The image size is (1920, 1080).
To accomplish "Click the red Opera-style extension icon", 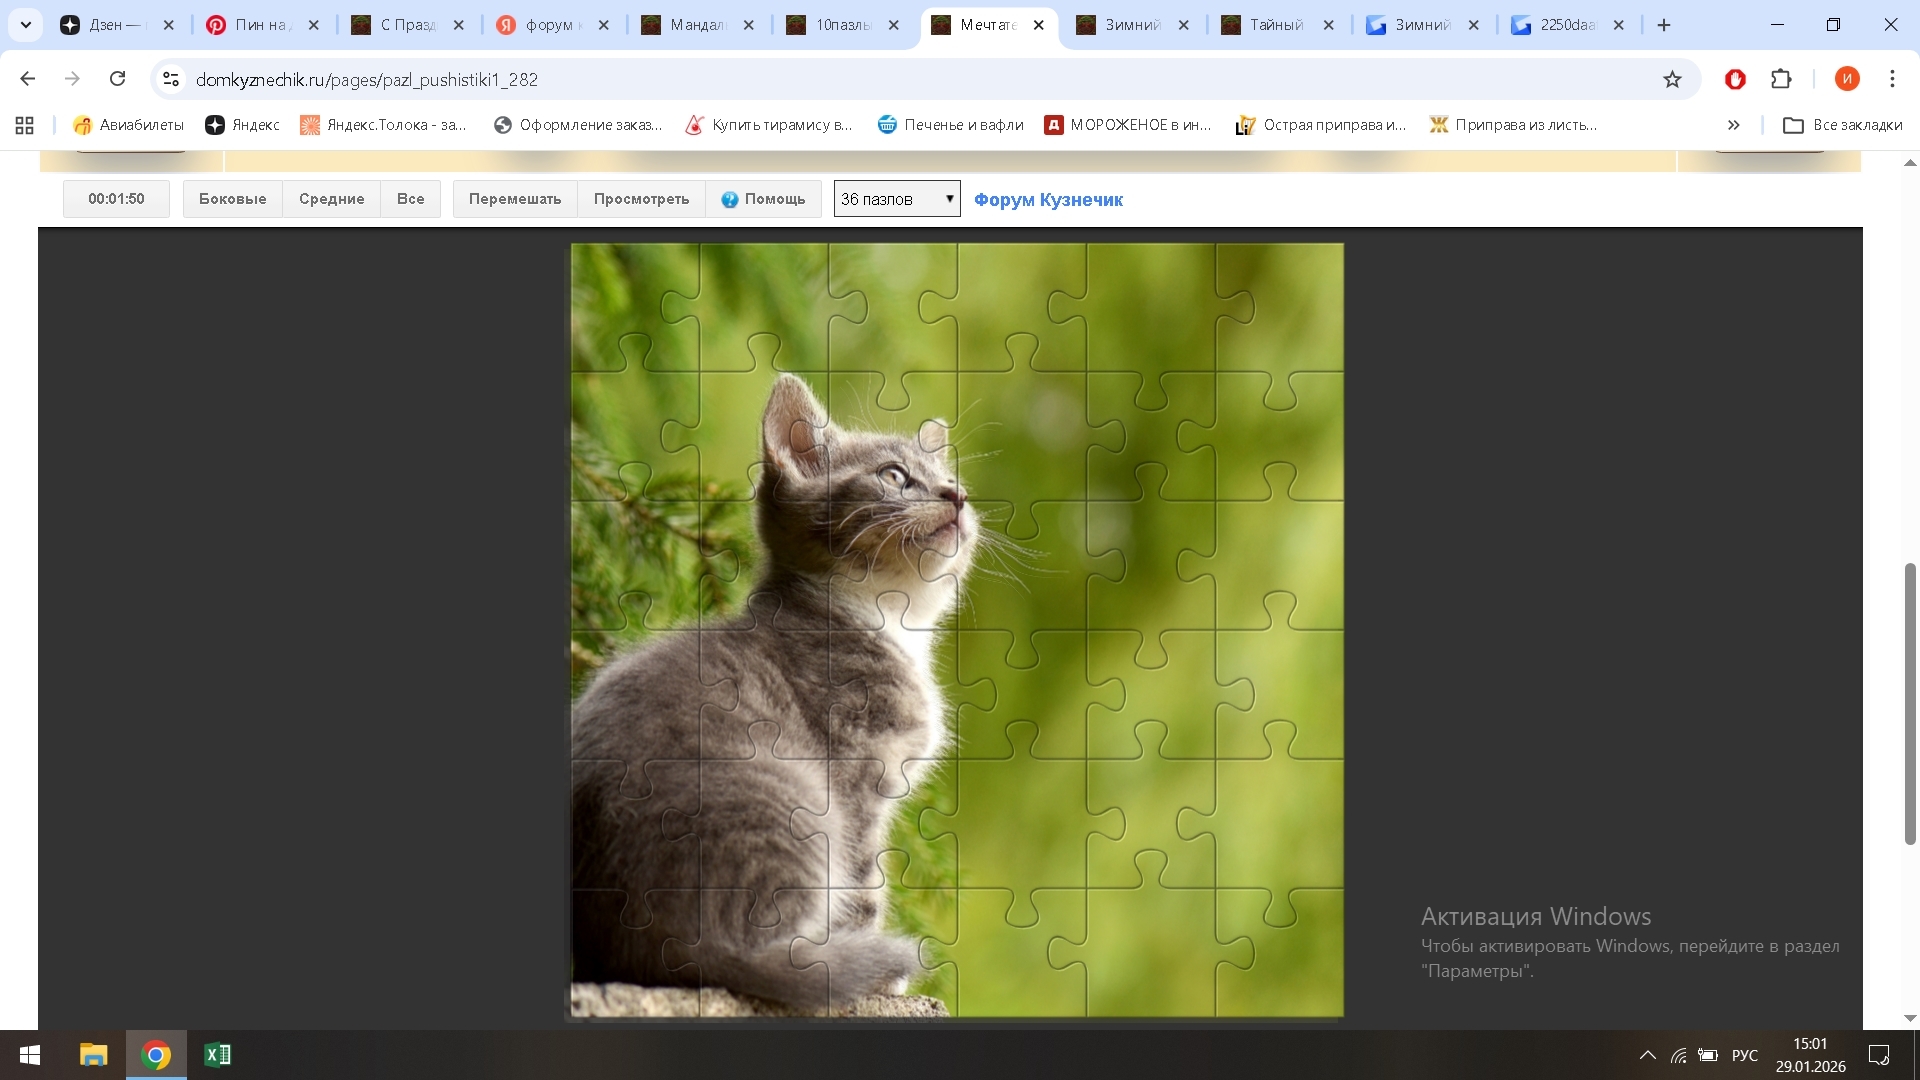I will (1735, 79).
